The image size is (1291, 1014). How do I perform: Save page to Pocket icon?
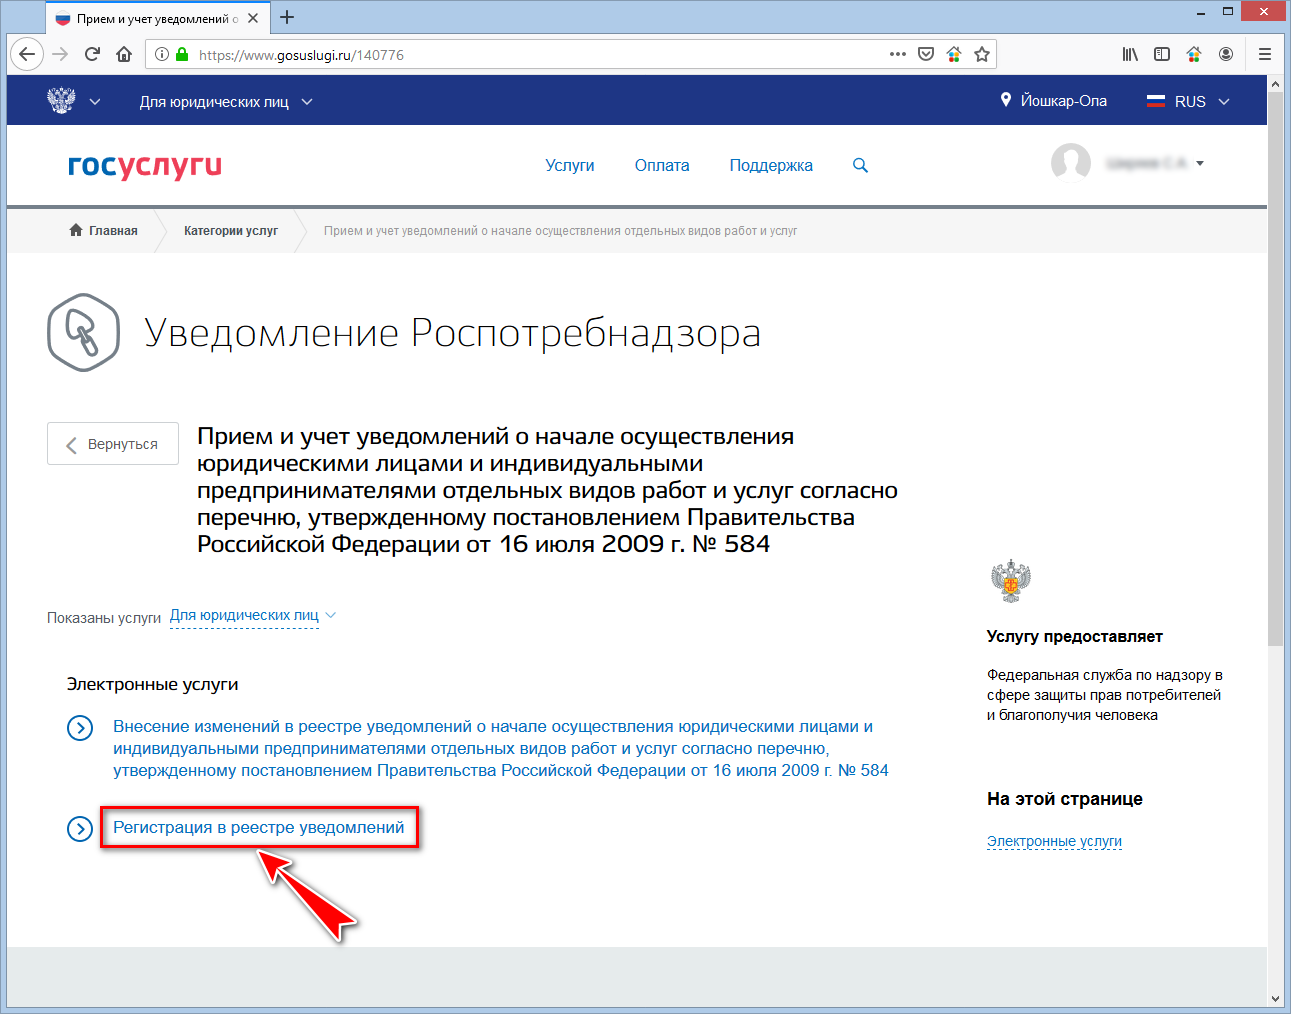[x=926, y=54]
